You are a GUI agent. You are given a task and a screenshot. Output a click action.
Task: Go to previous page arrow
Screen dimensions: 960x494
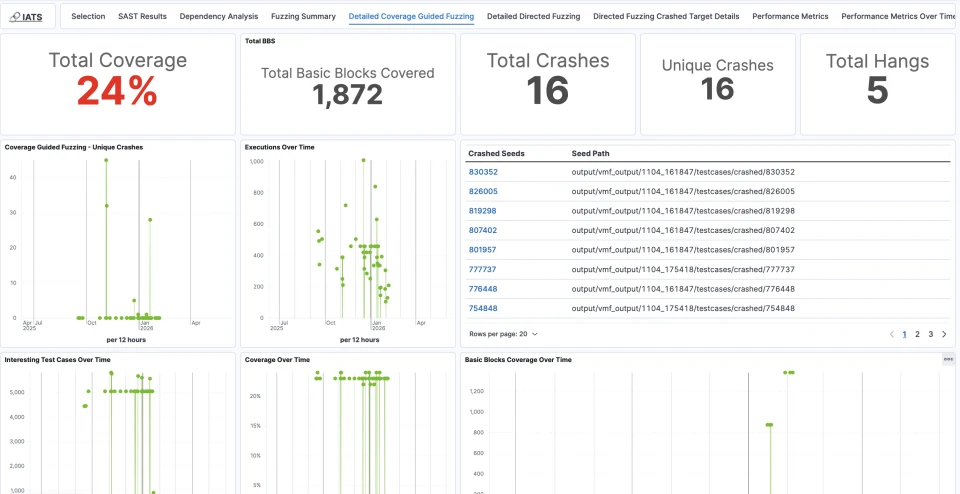(891, 334)
